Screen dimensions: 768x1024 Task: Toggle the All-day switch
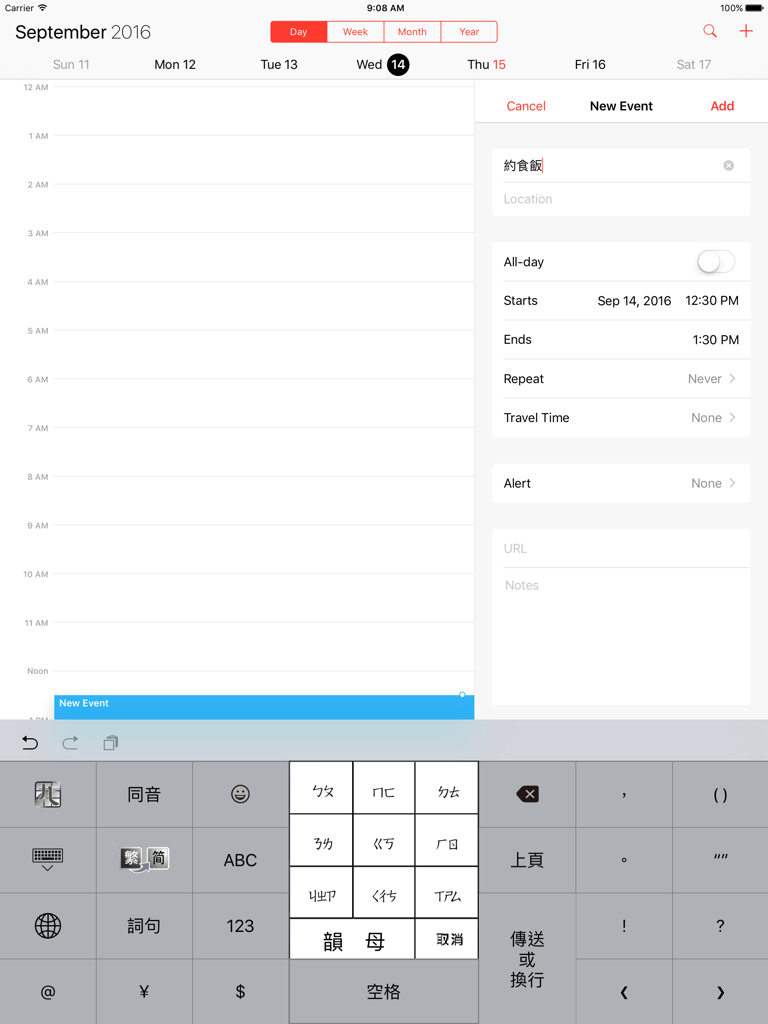(x=716, y=262)
